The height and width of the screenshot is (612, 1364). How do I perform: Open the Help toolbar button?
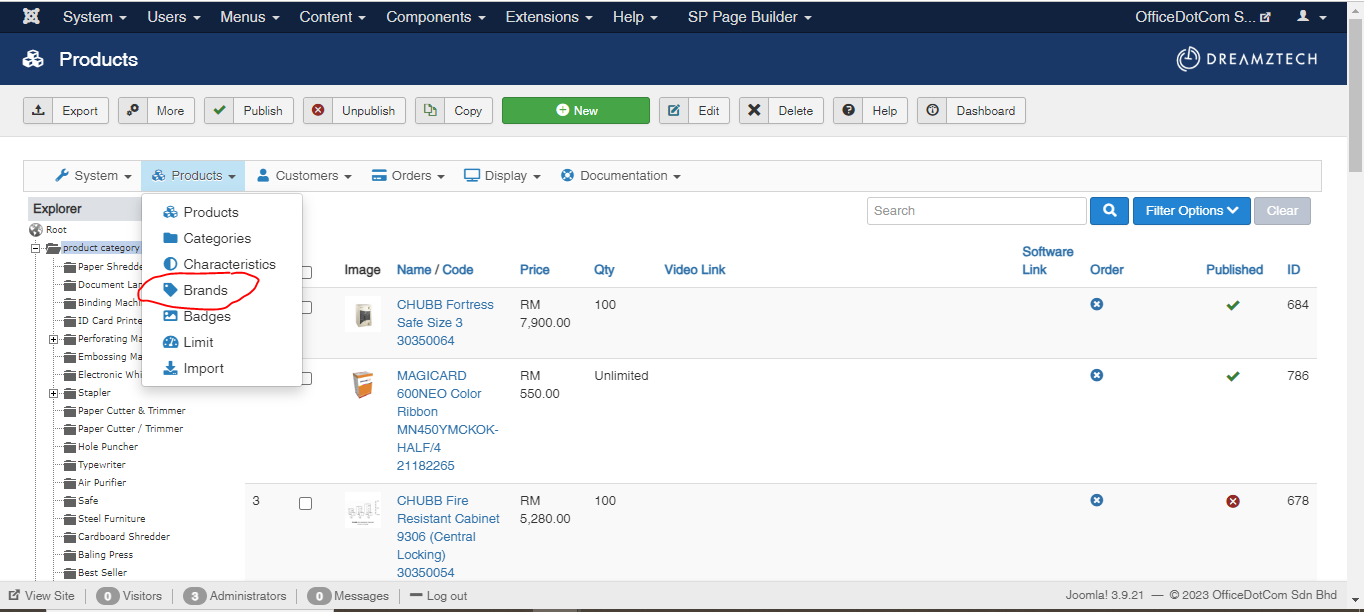(x=870, y=111)
